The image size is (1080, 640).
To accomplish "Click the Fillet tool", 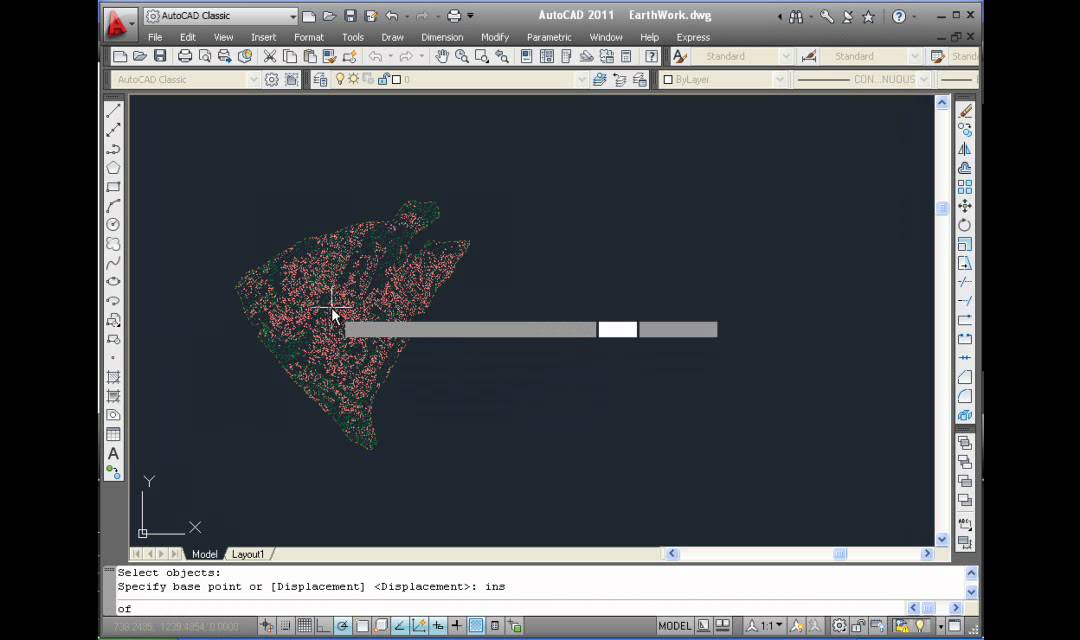I will click(x=965, y=396).
